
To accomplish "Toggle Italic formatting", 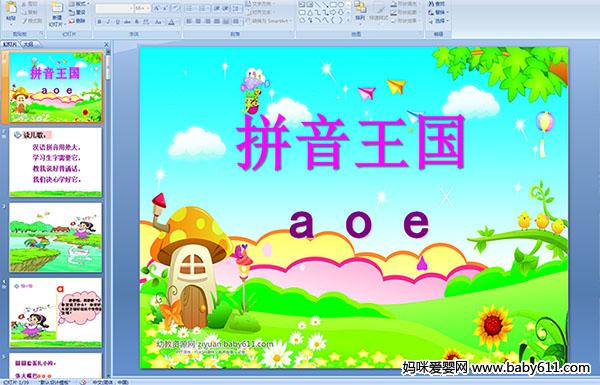I will 108,22.
